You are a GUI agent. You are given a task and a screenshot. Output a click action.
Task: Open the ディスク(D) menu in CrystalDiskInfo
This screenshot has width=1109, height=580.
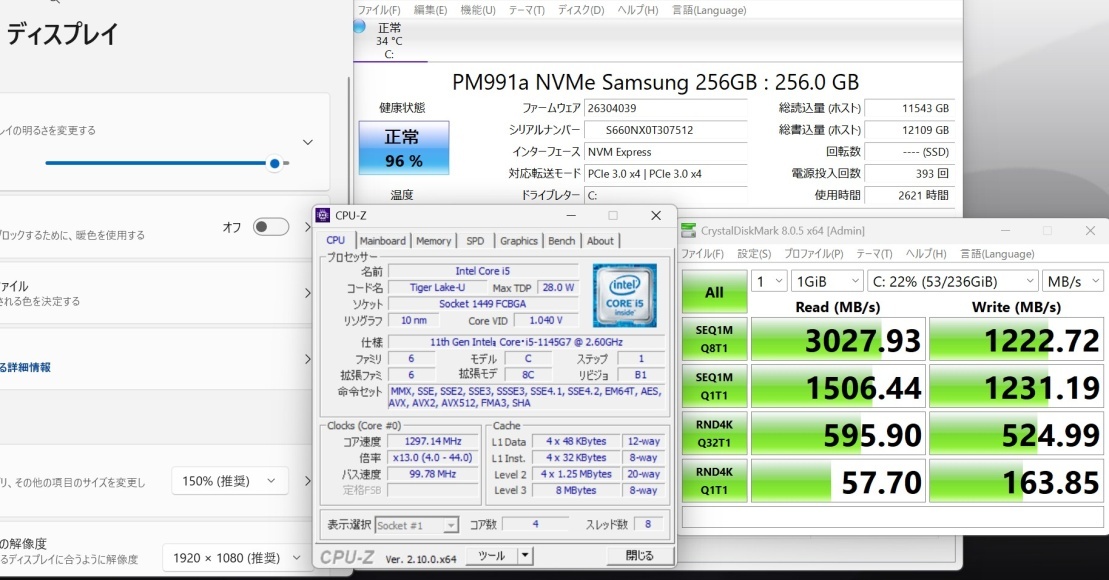coord(580,10)
